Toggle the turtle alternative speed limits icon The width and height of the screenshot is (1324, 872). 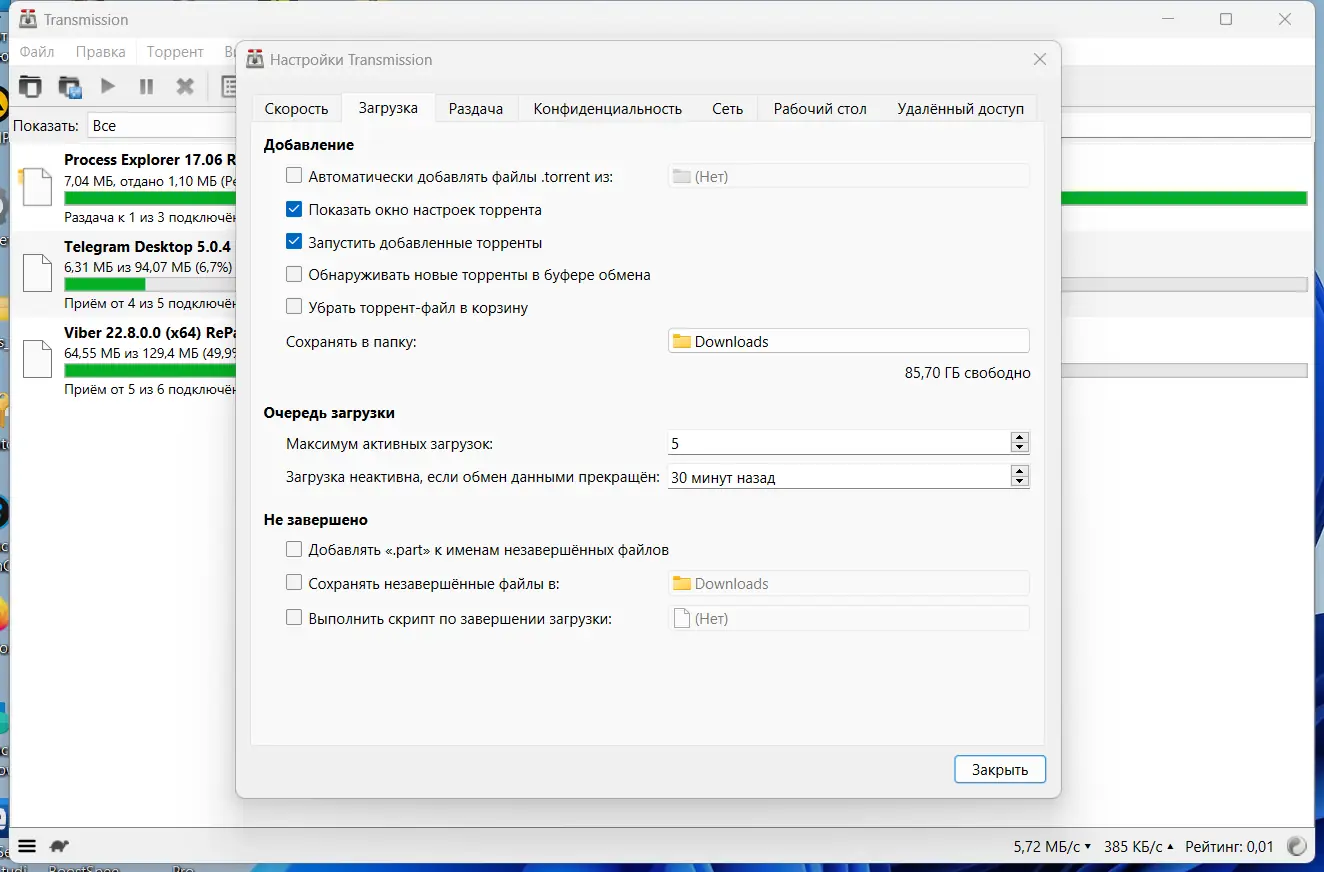point(59,846)
